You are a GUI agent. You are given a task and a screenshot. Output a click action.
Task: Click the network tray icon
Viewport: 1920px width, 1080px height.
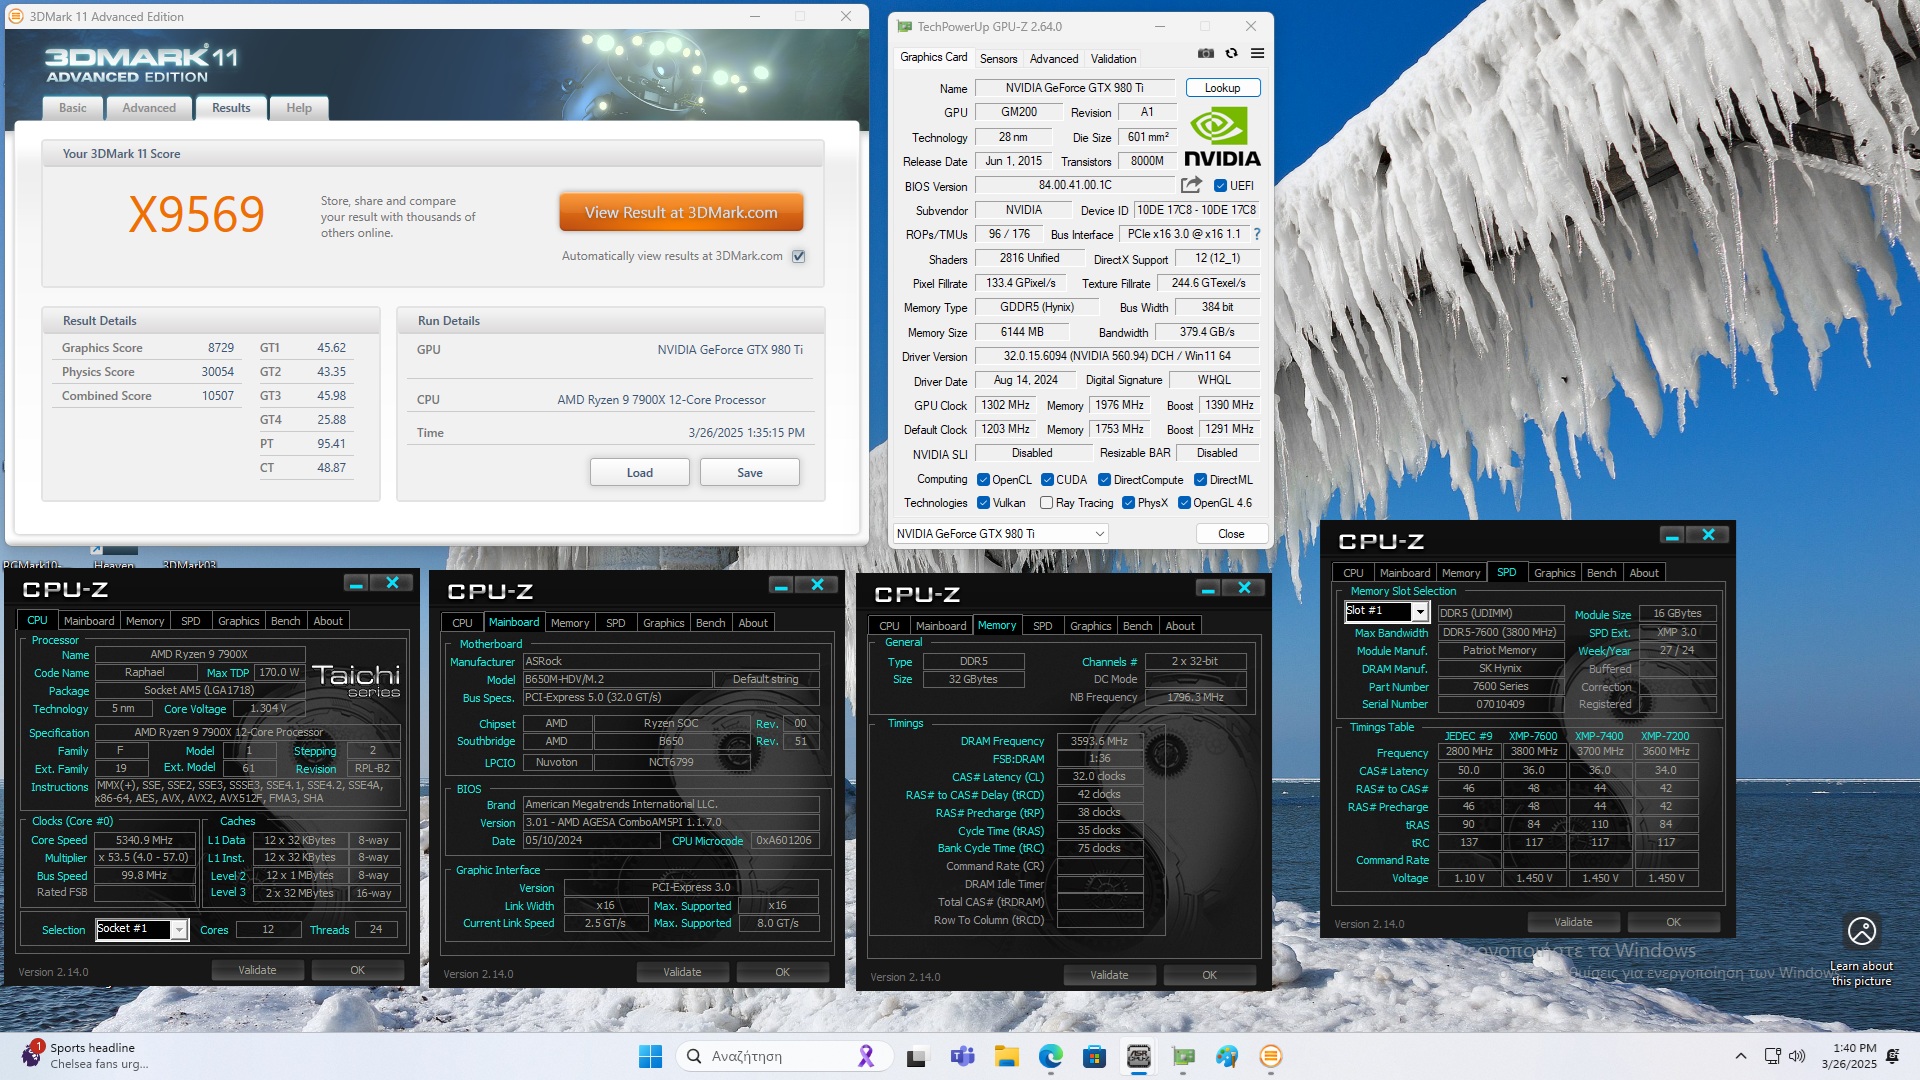click(1772, 1056)
